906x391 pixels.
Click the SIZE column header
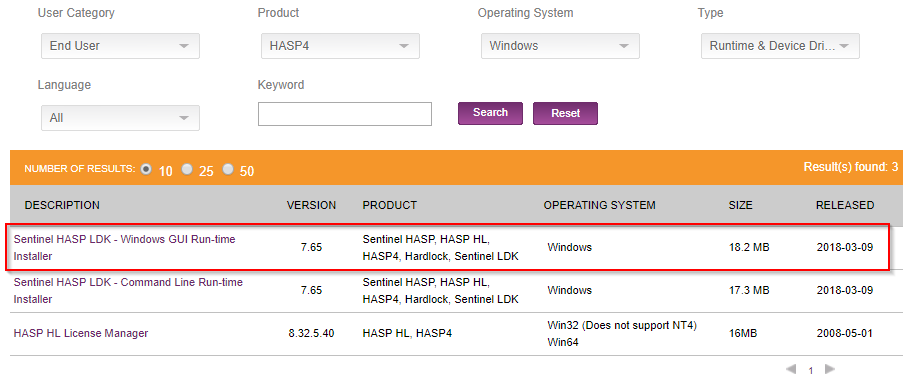click(x=741, y=205)
